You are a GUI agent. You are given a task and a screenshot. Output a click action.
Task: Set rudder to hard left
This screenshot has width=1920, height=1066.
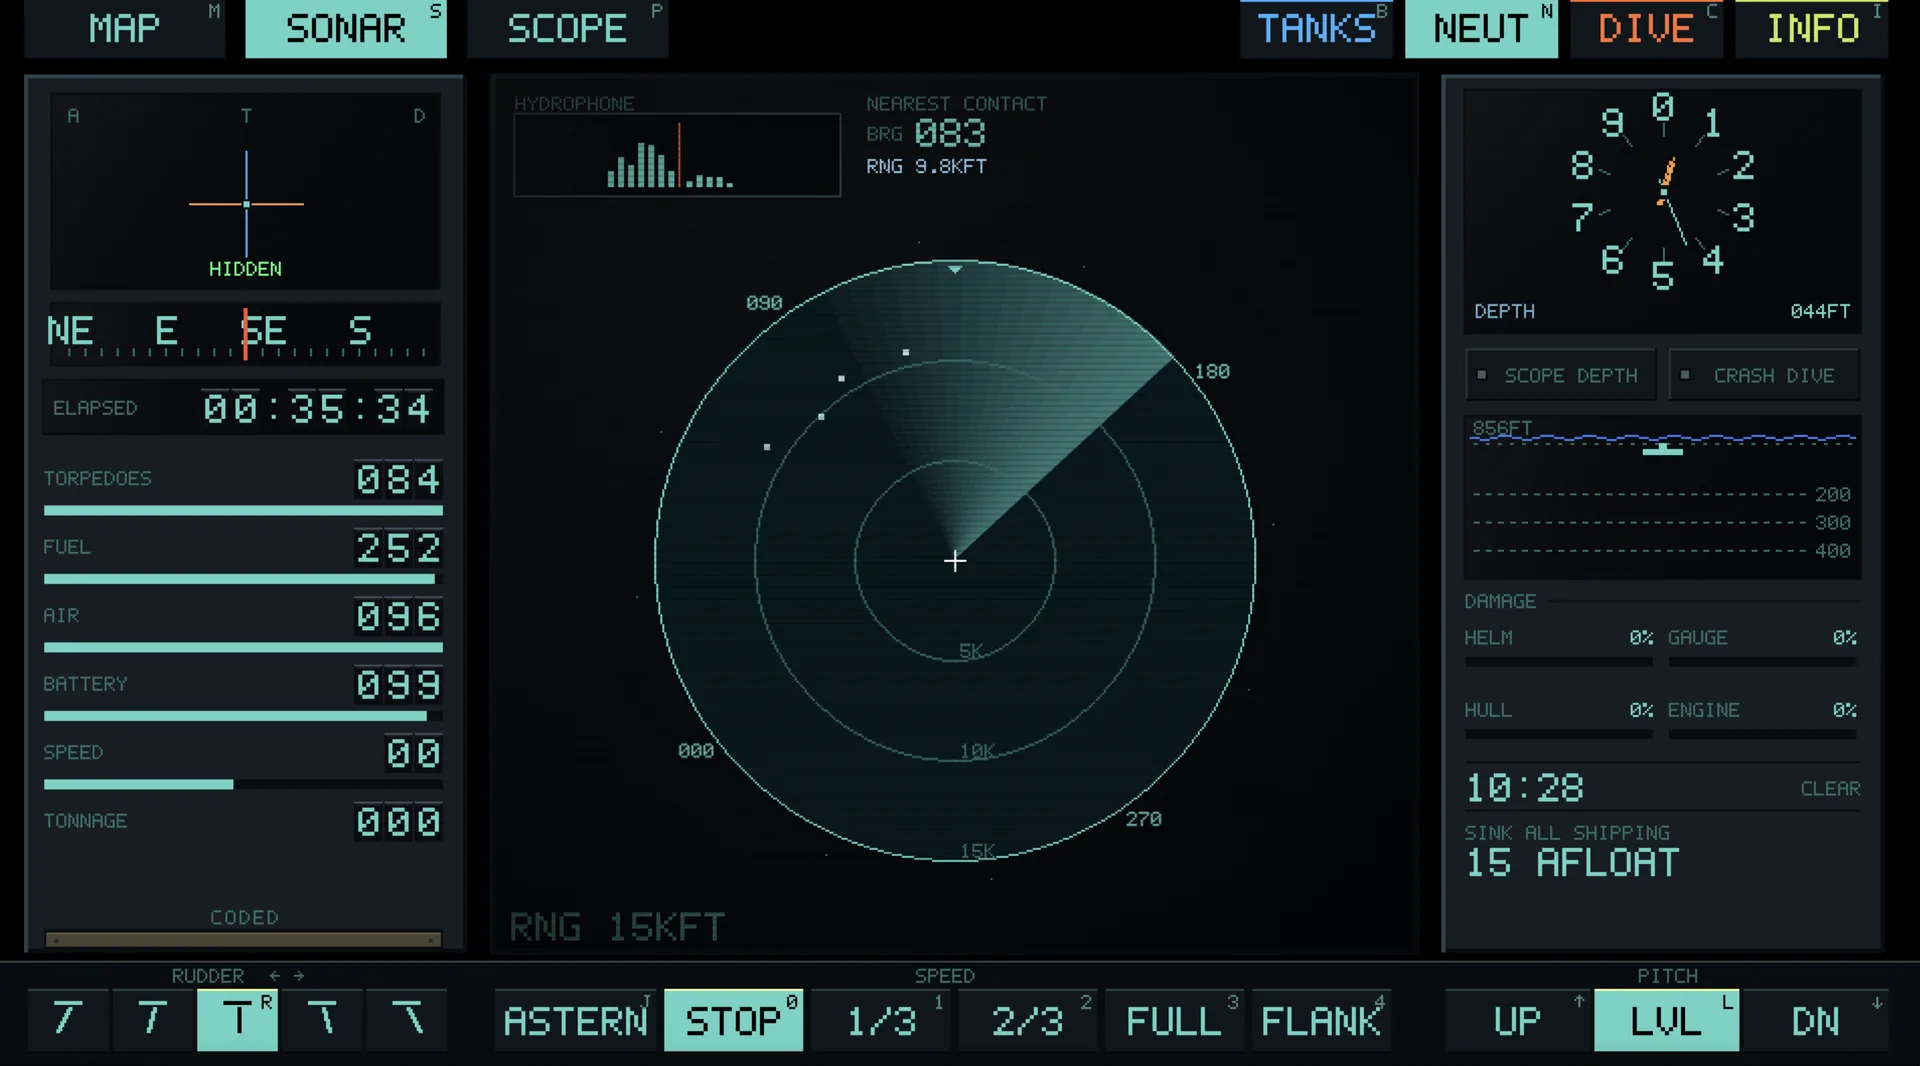pos(67,1020)
